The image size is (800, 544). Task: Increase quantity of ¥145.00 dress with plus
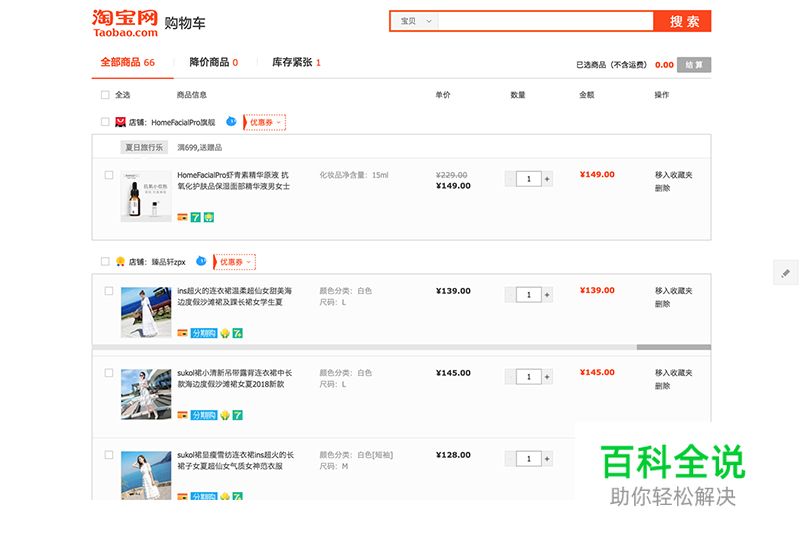click(547, 377)
